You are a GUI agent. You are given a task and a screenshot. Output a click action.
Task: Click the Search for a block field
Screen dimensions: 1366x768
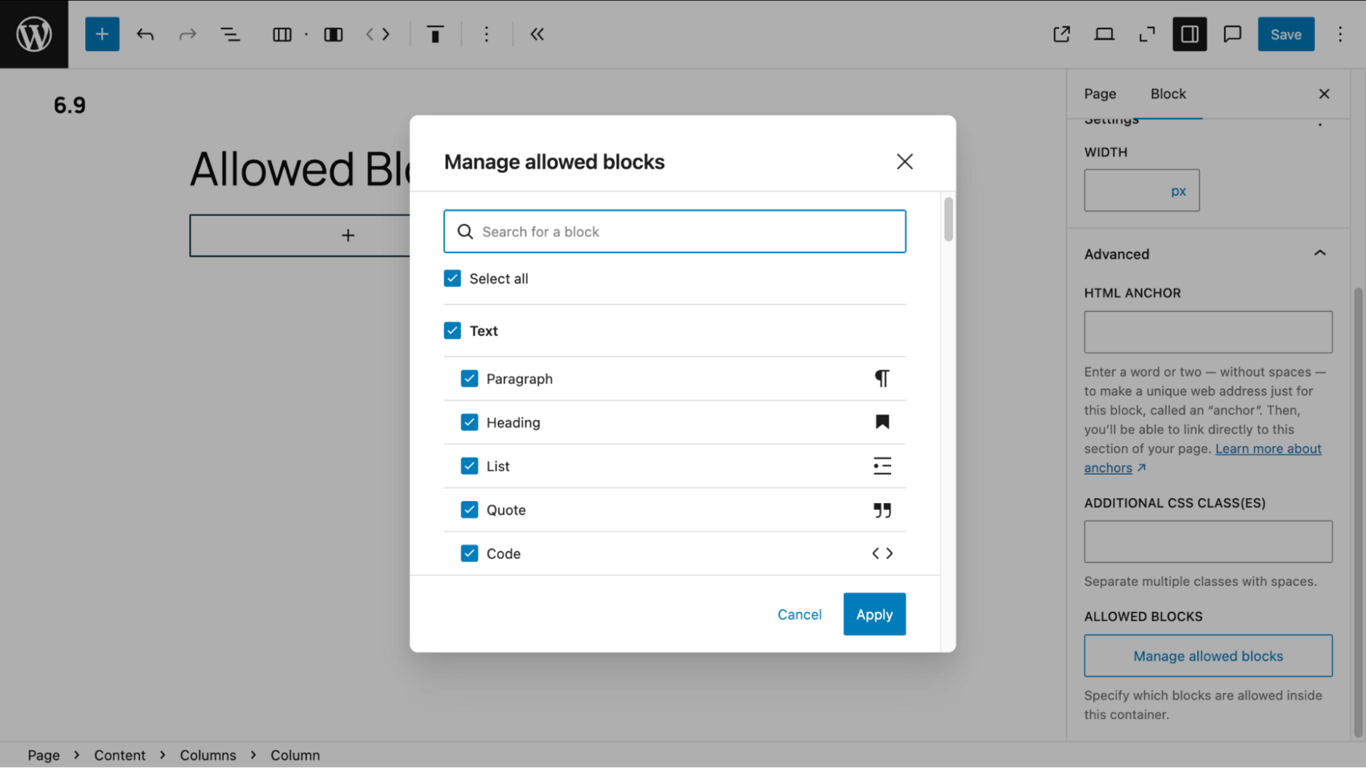pos(674,231)
